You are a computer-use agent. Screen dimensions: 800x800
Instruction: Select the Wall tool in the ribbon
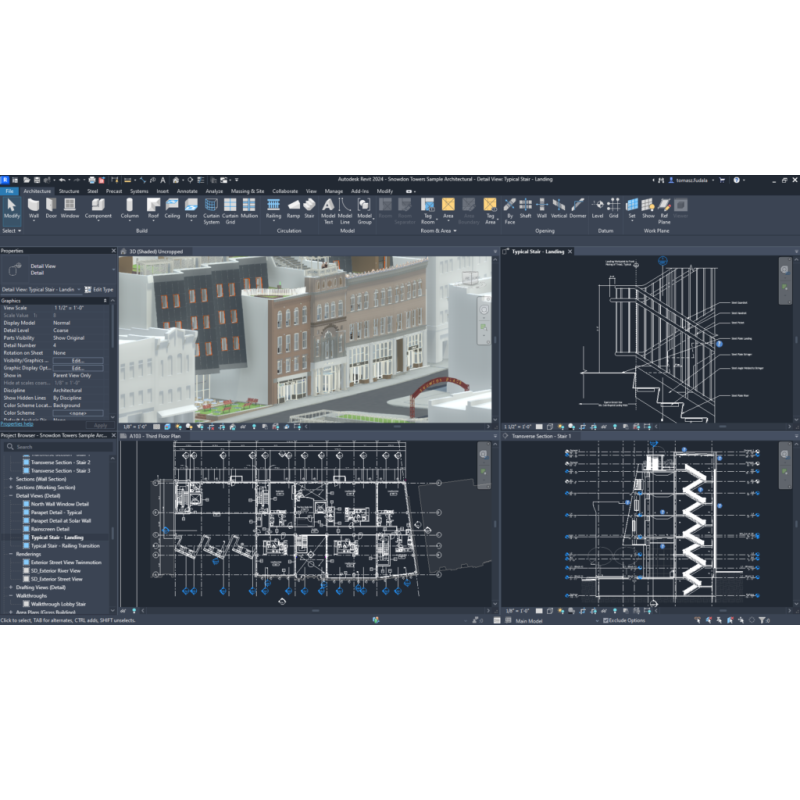point(34,207)
